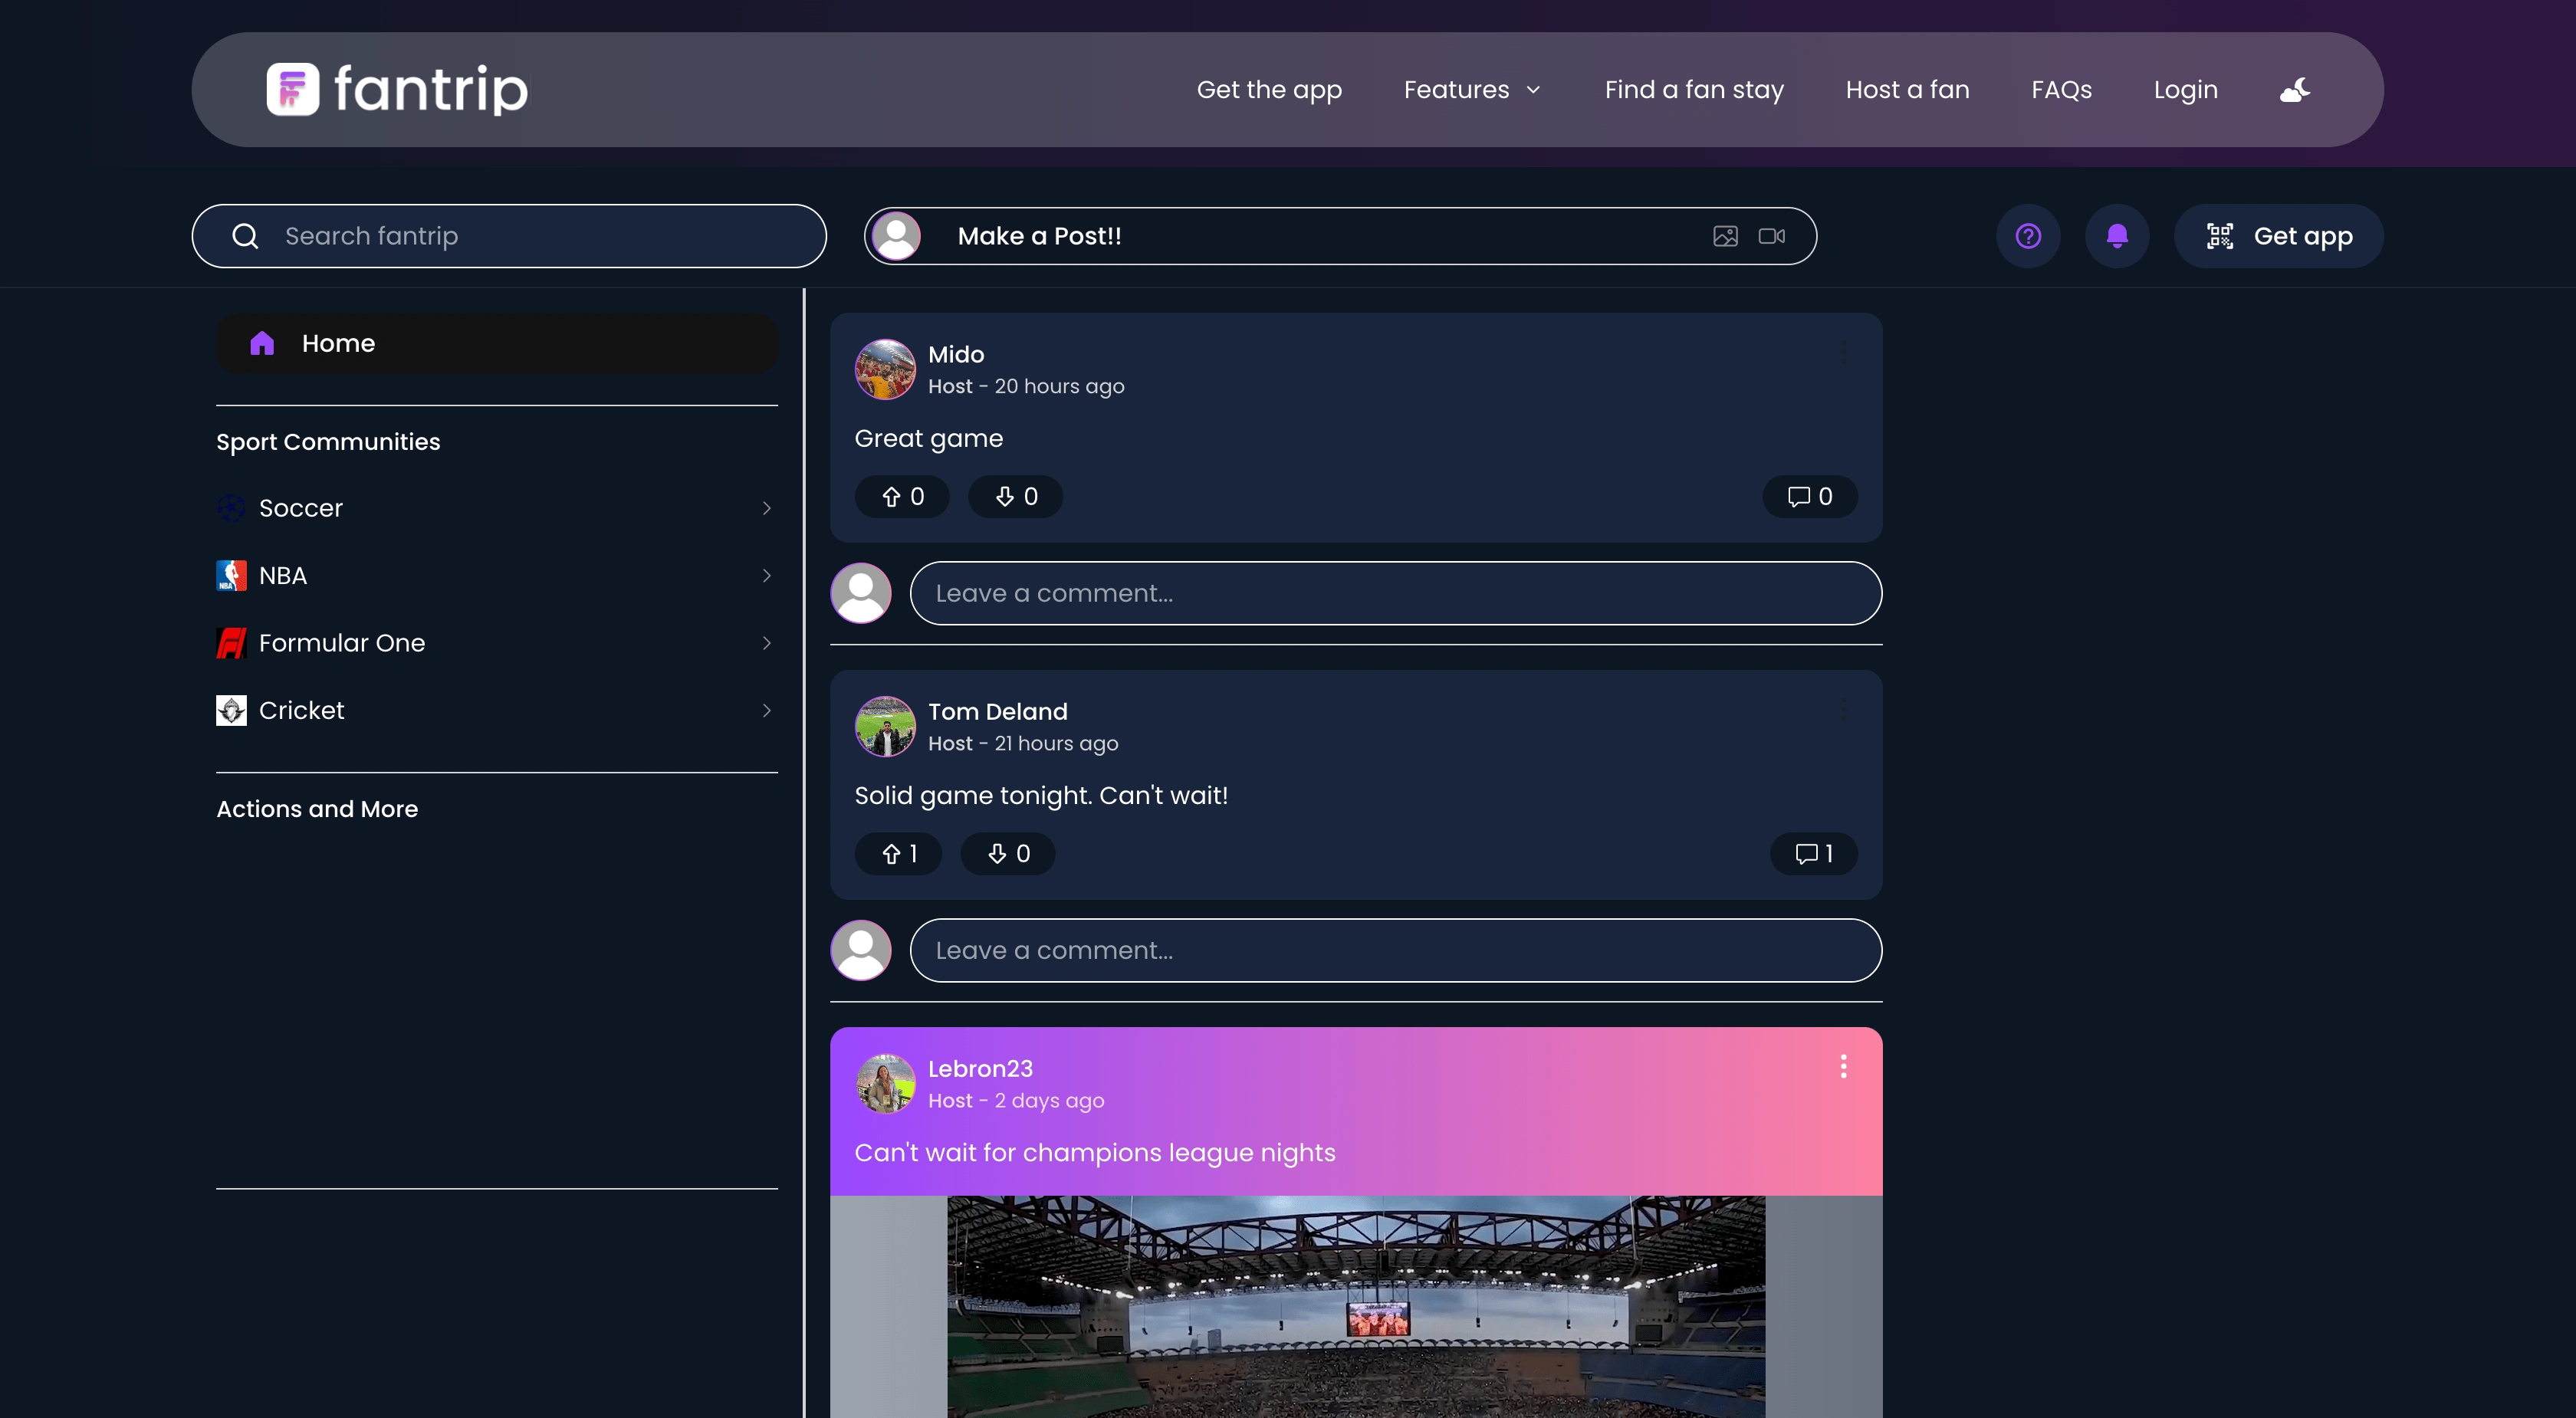
Task: Click the Actions and More heading
Action: point(317,809)
